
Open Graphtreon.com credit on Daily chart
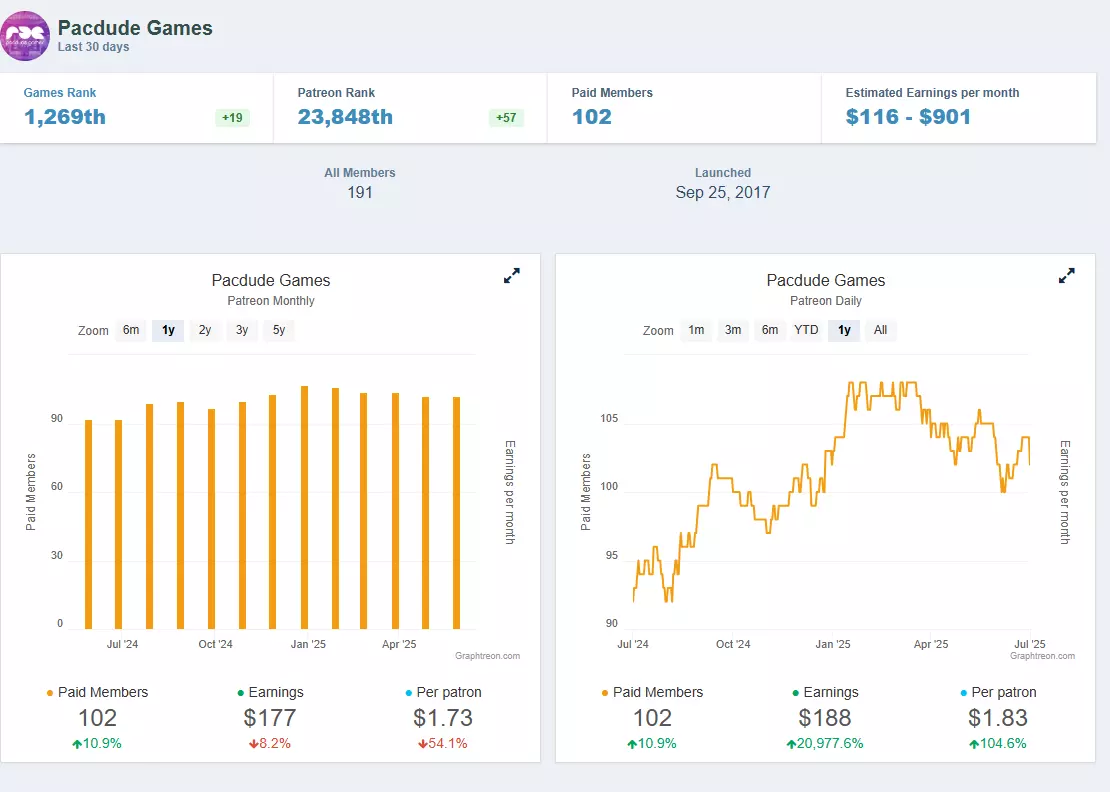point(1043,656)
